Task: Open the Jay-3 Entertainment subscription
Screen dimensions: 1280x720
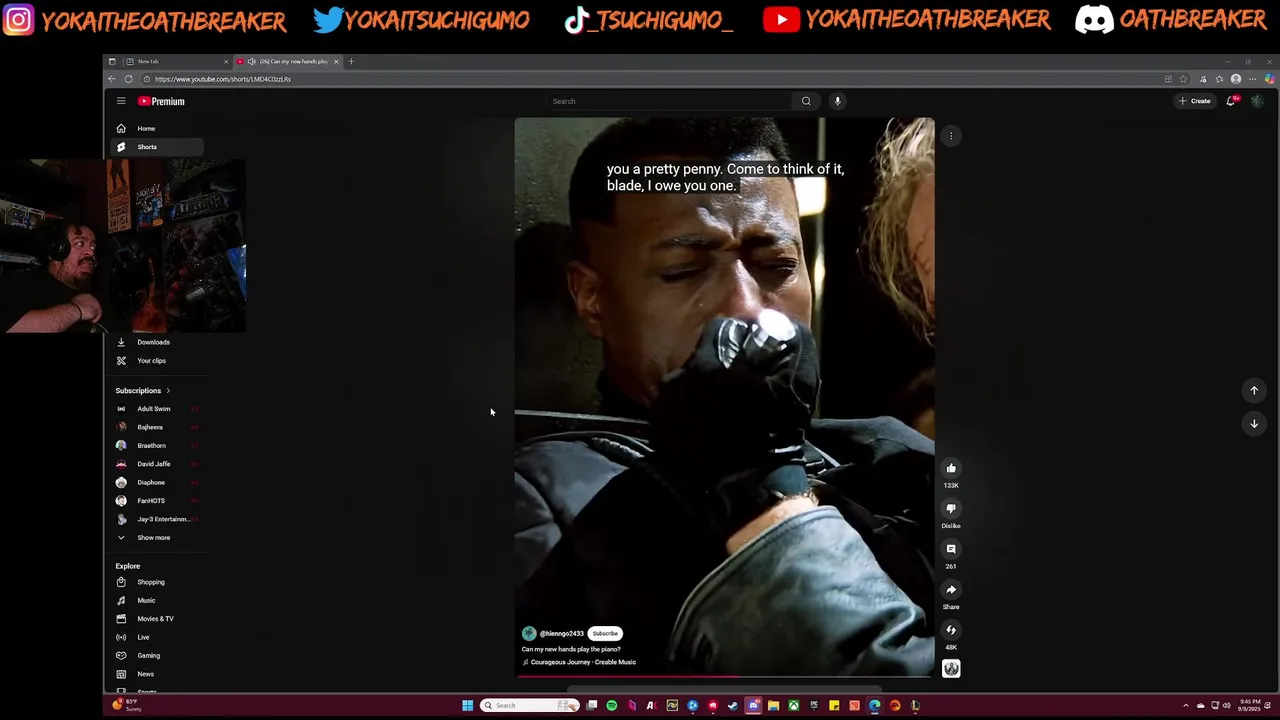Action: [157, 519]
